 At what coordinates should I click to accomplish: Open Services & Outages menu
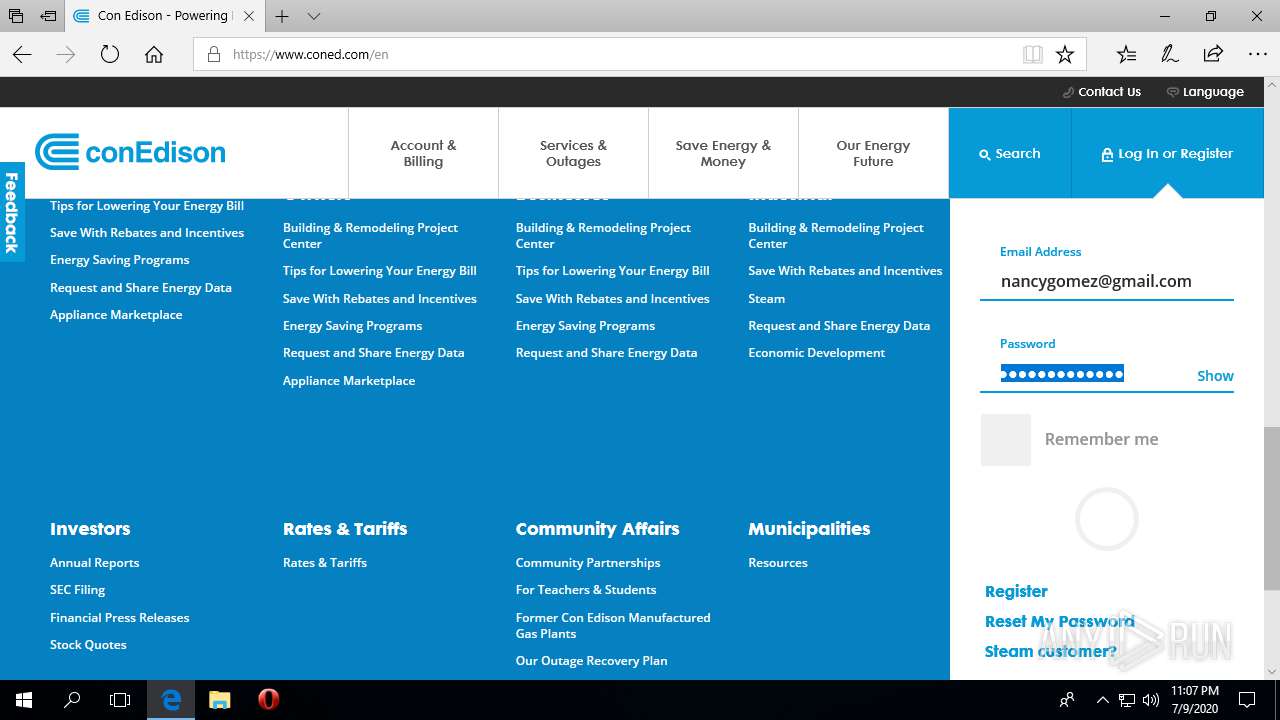pos(573,153)
